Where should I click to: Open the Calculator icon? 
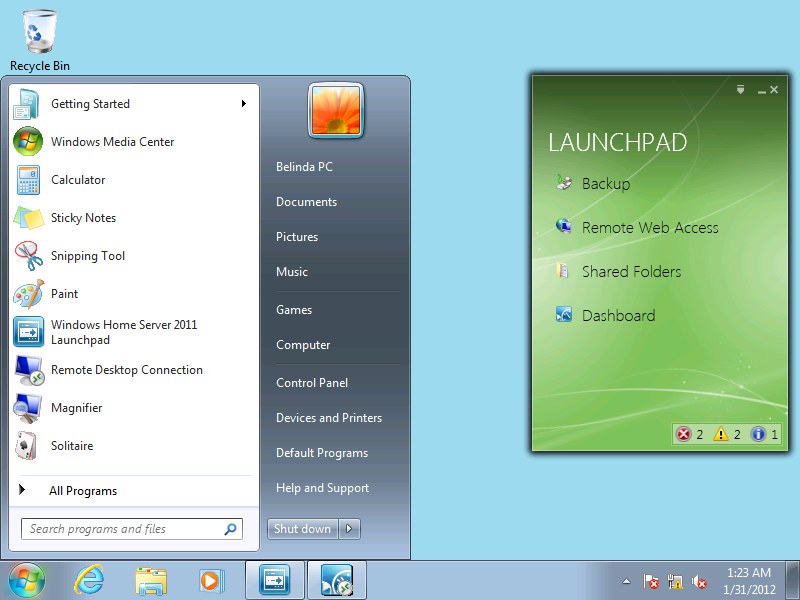click(x=28, y=180)
